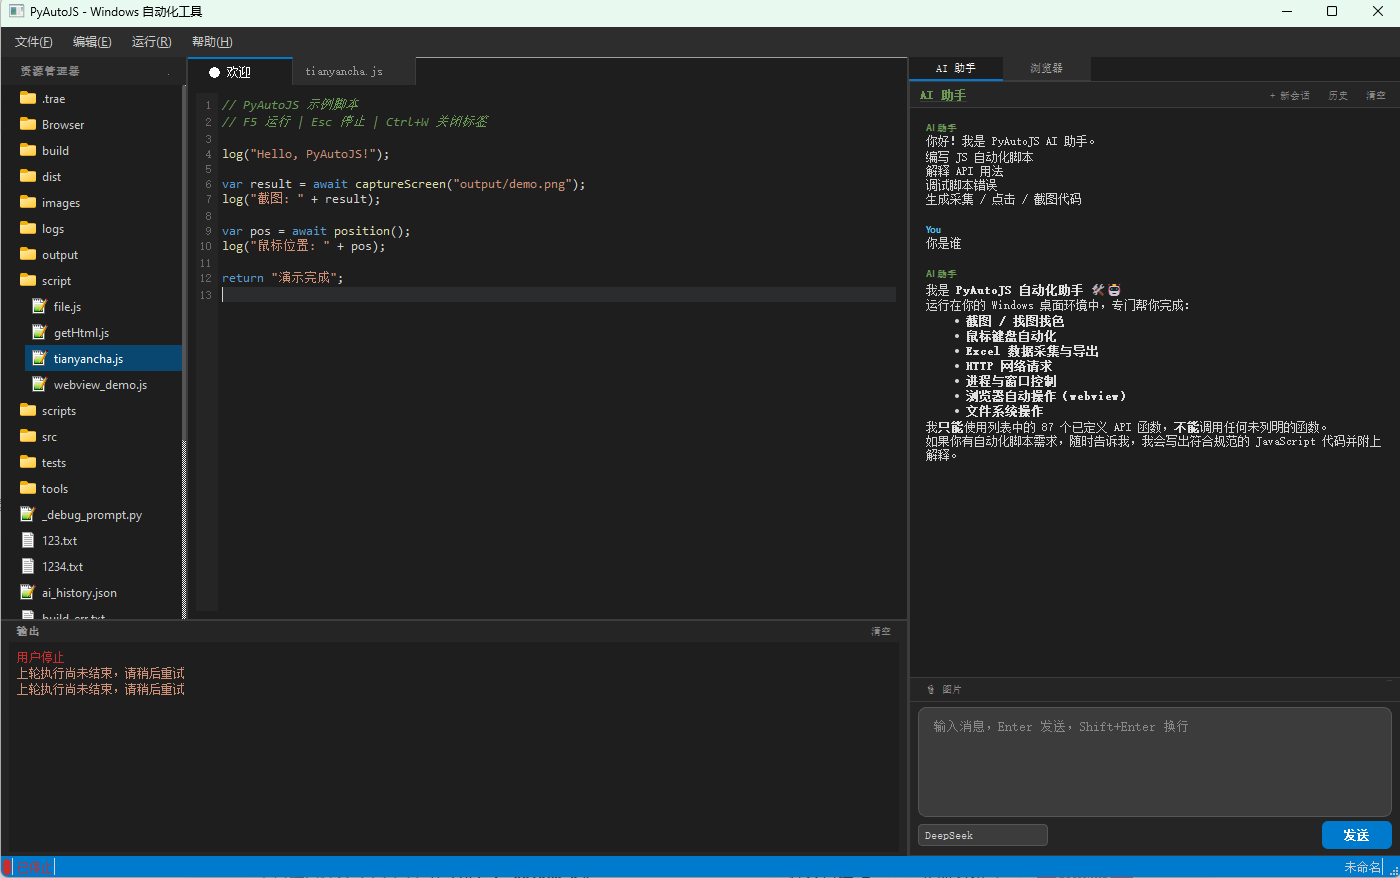Click the 输出 panel title

click(28, 631)
